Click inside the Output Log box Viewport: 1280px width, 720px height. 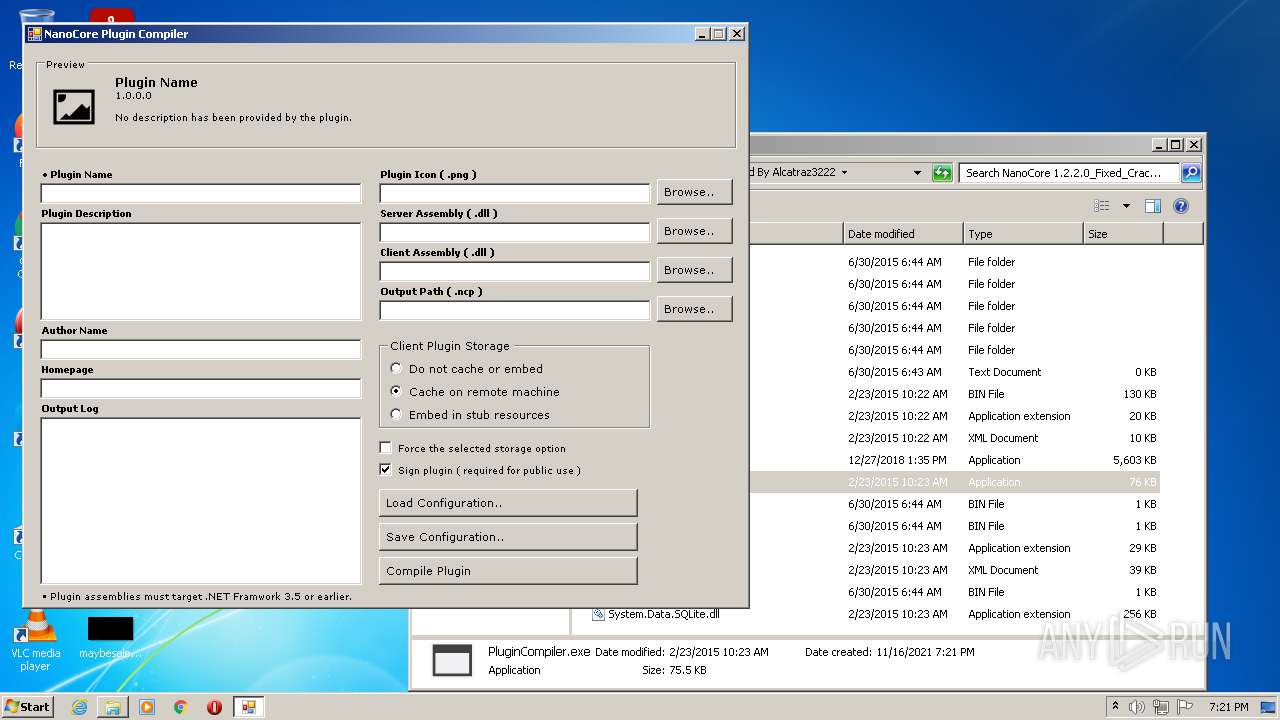click(x=201, y=500)
